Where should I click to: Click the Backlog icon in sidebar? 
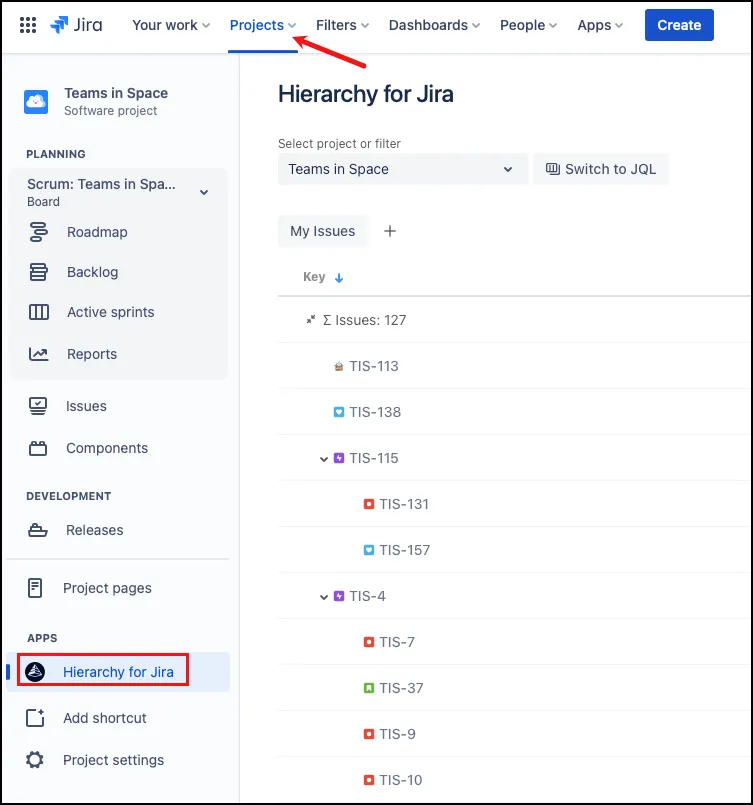(x=38, y=272)
